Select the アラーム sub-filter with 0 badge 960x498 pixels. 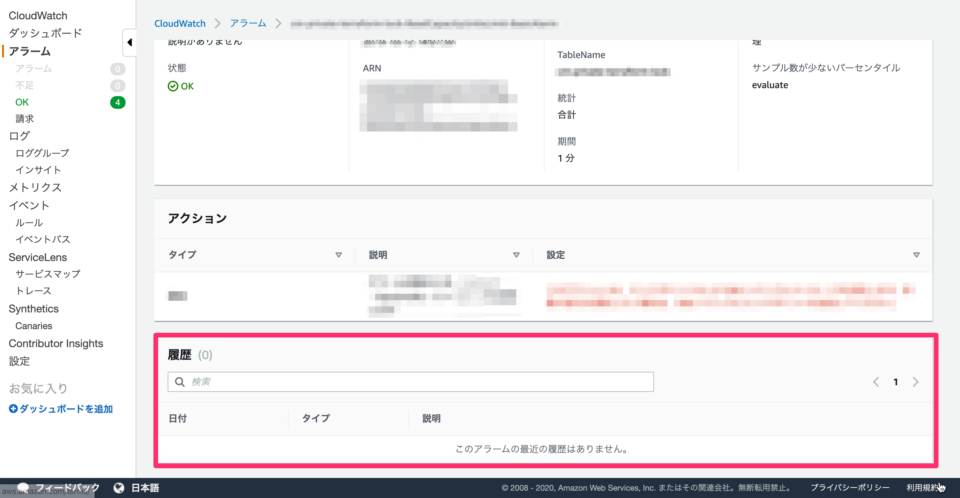pyautogui.click(x=34, y=69)
